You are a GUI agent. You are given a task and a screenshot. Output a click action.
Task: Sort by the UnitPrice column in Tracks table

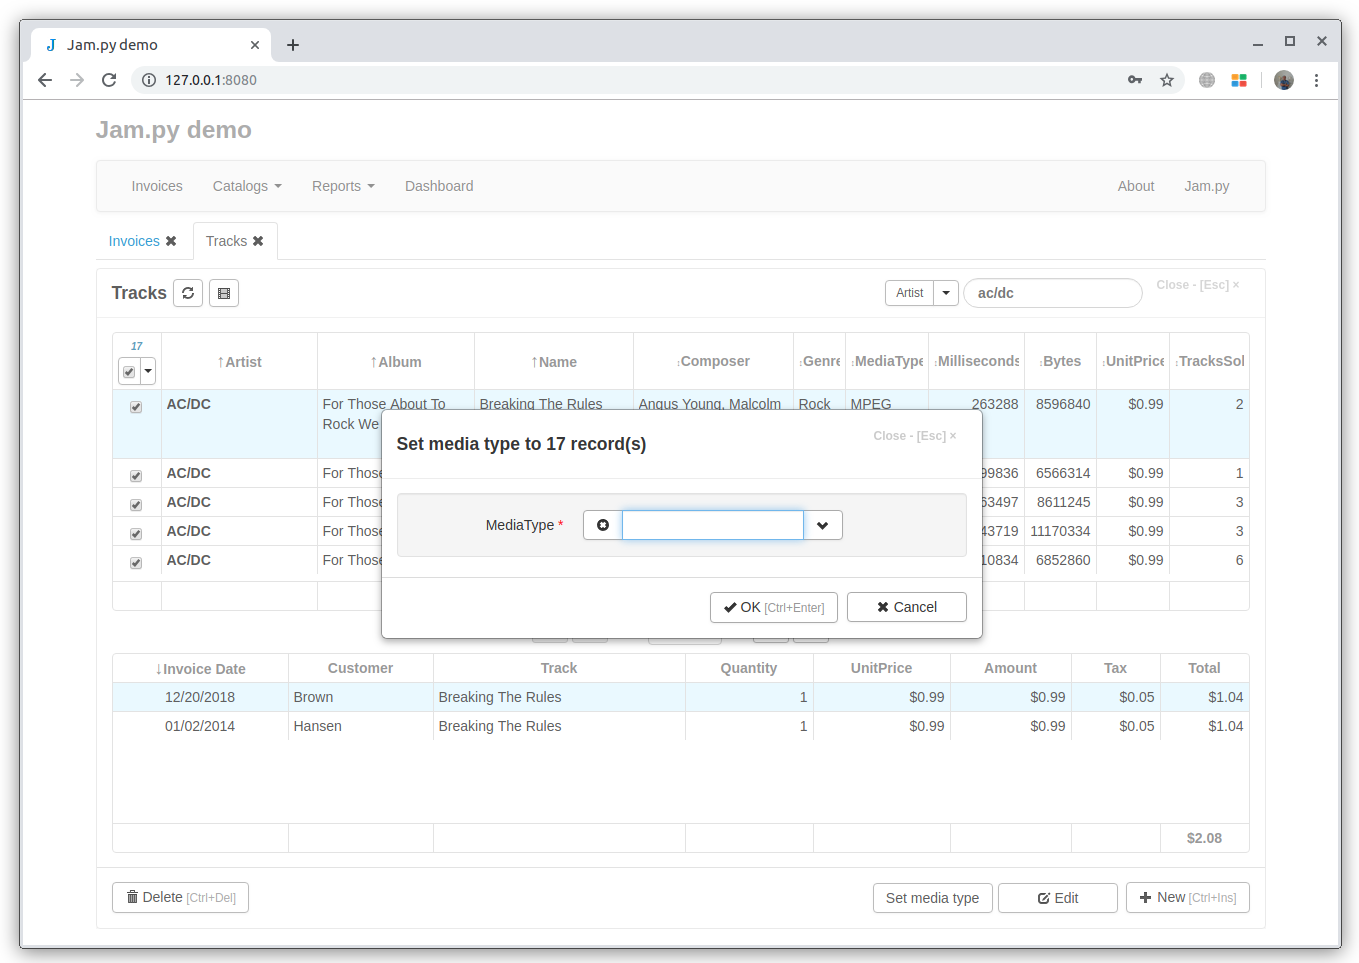[1133, 361]
